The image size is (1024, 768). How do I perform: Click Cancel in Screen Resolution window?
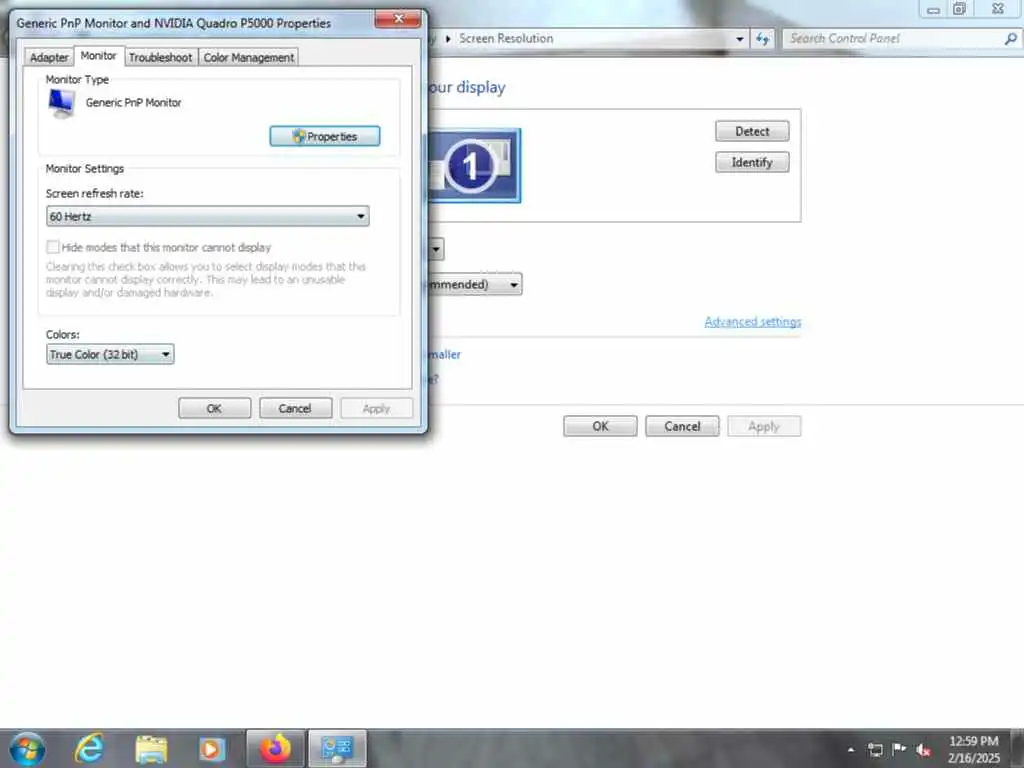(682, 426)
